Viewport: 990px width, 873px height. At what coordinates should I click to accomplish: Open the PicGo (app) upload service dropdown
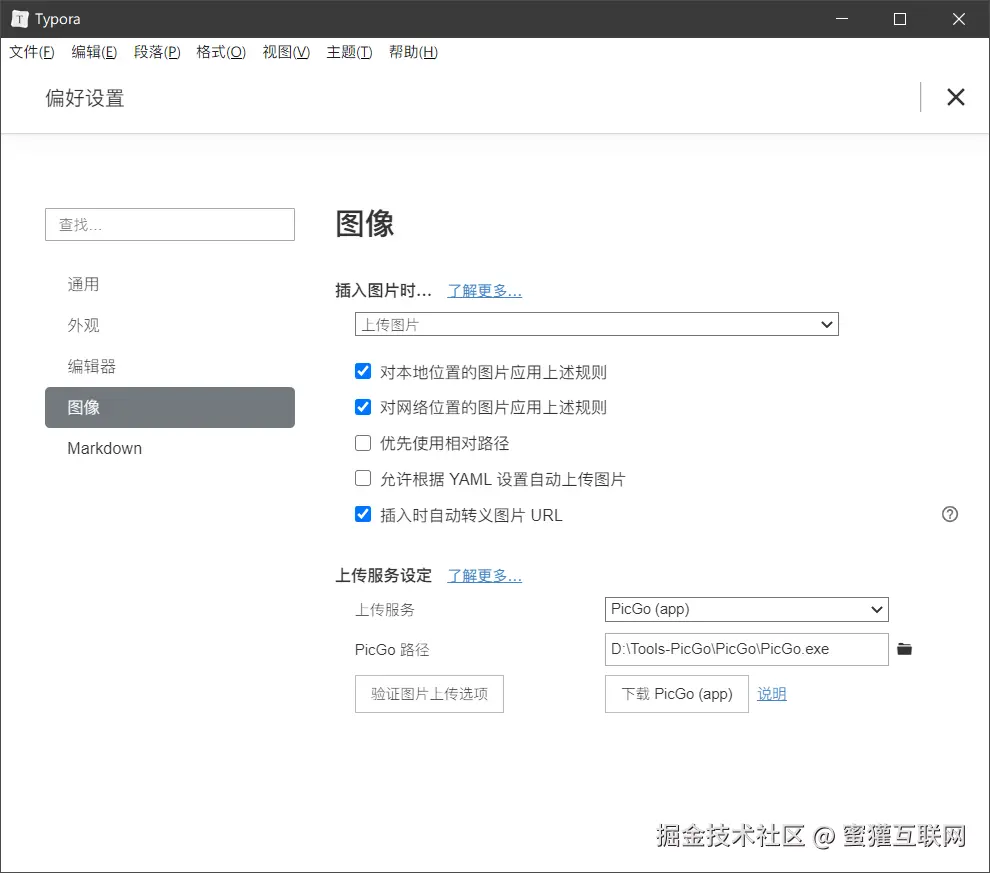(746, 609)
